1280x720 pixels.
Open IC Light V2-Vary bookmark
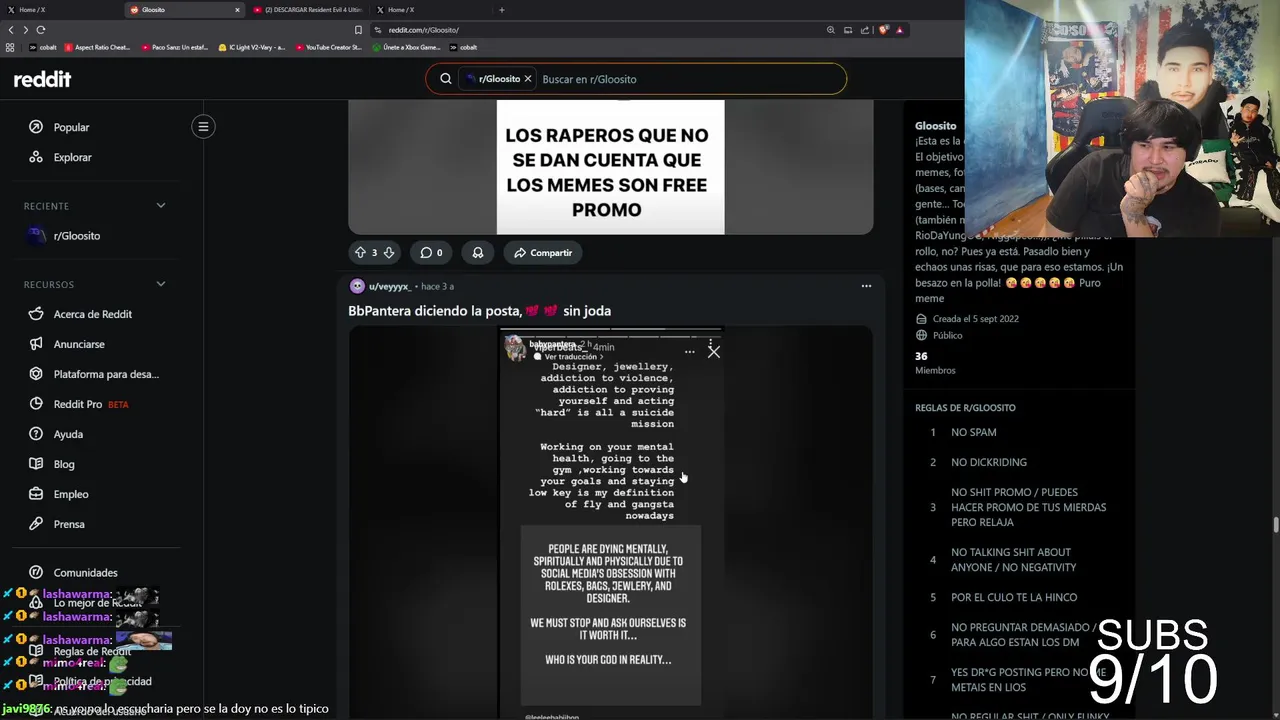tap(251, 47)
